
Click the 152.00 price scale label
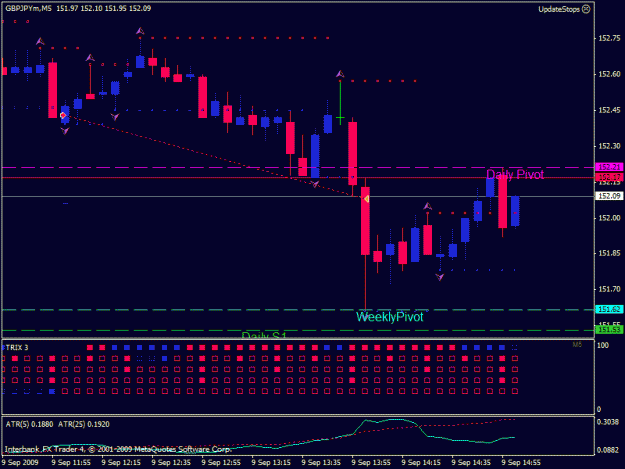point(609,218)
